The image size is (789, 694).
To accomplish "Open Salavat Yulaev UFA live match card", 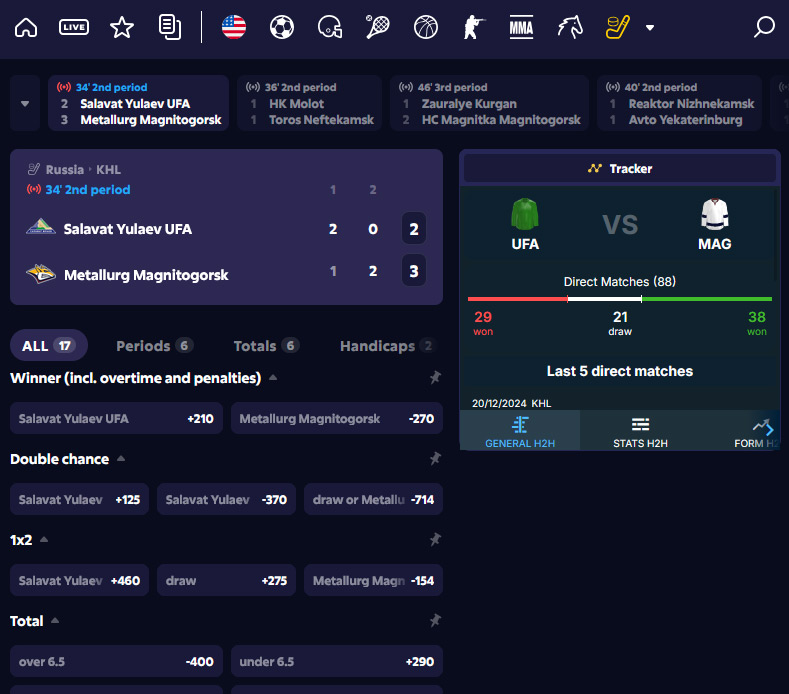I will [x=138, y=103].
